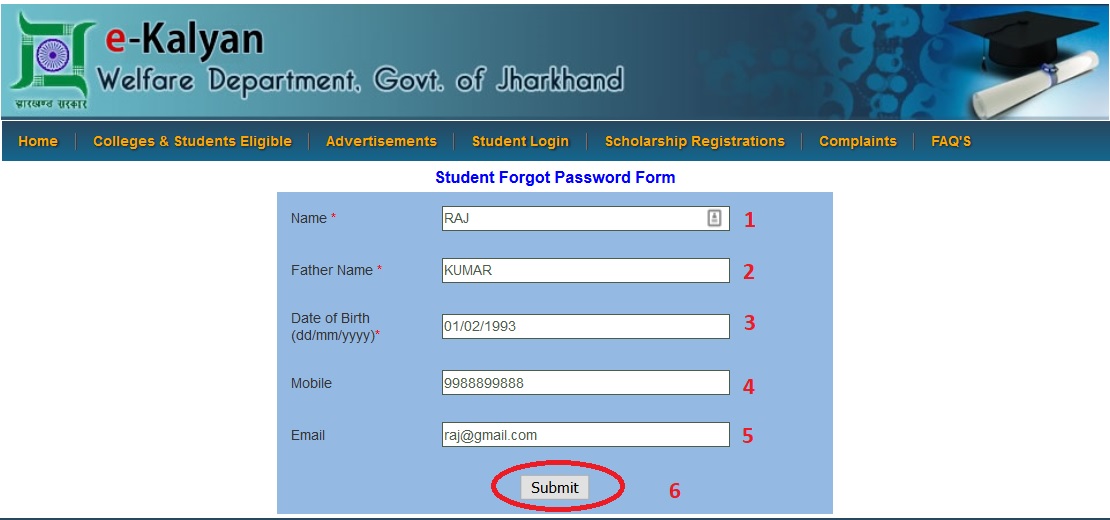This screenshot has height=520, width=1110.
Task: Open Colleges & Students Eligible menu
Action: click(x=193, y=141)
